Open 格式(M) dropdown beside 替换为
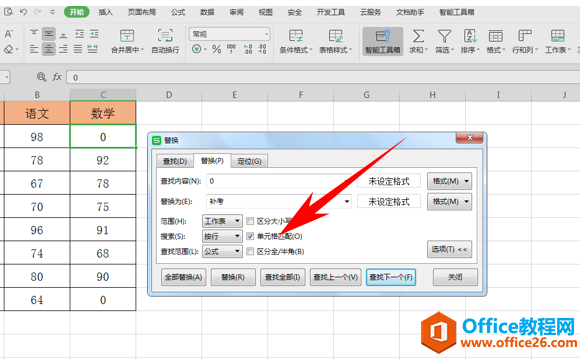 pos(450,201)
